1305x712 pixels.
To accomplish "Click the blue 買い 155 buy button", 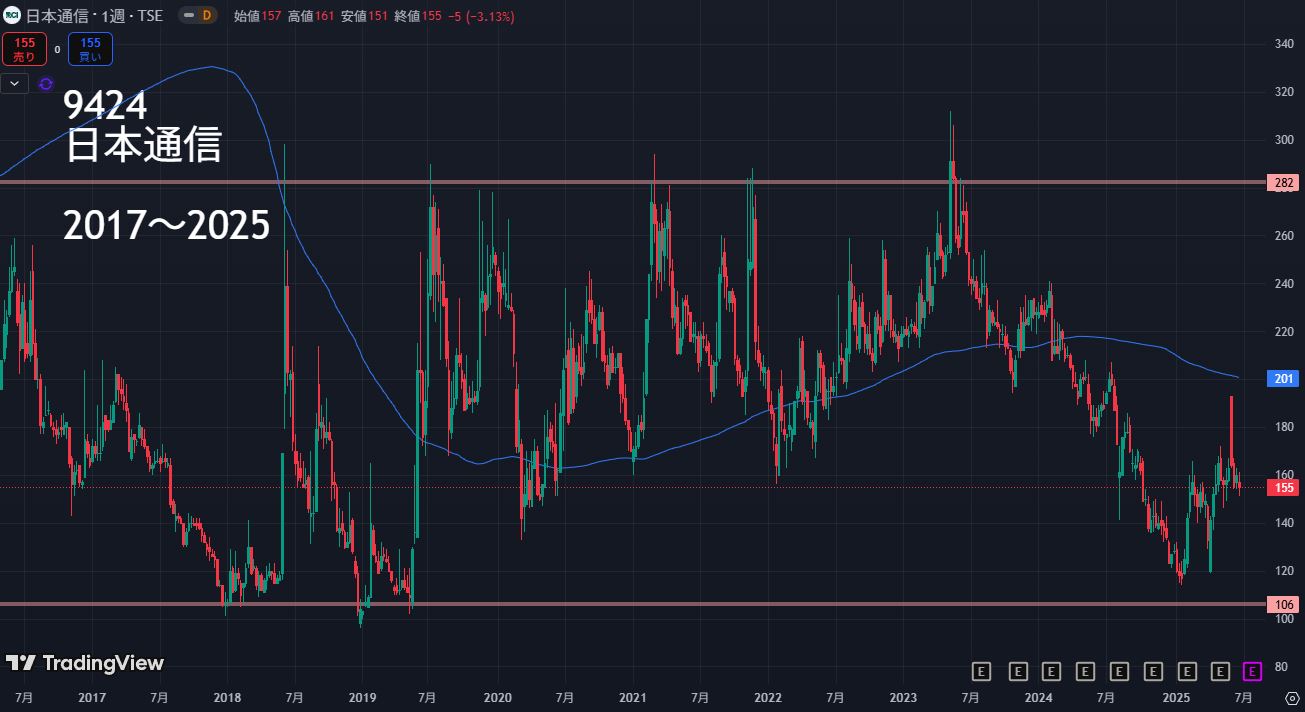I will point(90,49).
